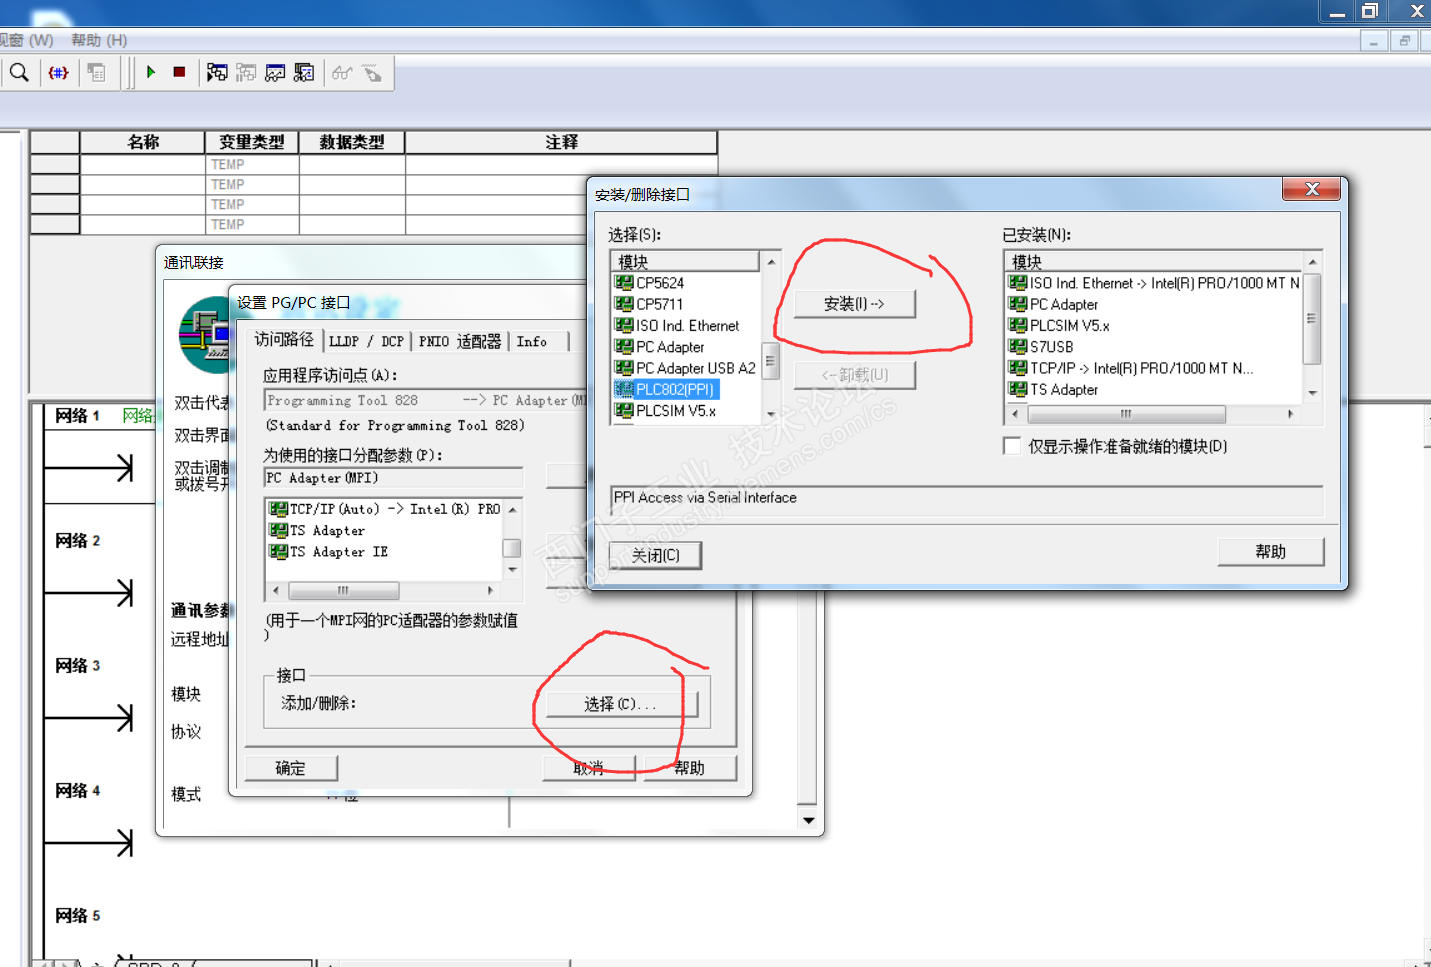Click 帮助 in the 设置 PG/PC 接口 dialog
The image size is (1431, 967).
(690, 768)
